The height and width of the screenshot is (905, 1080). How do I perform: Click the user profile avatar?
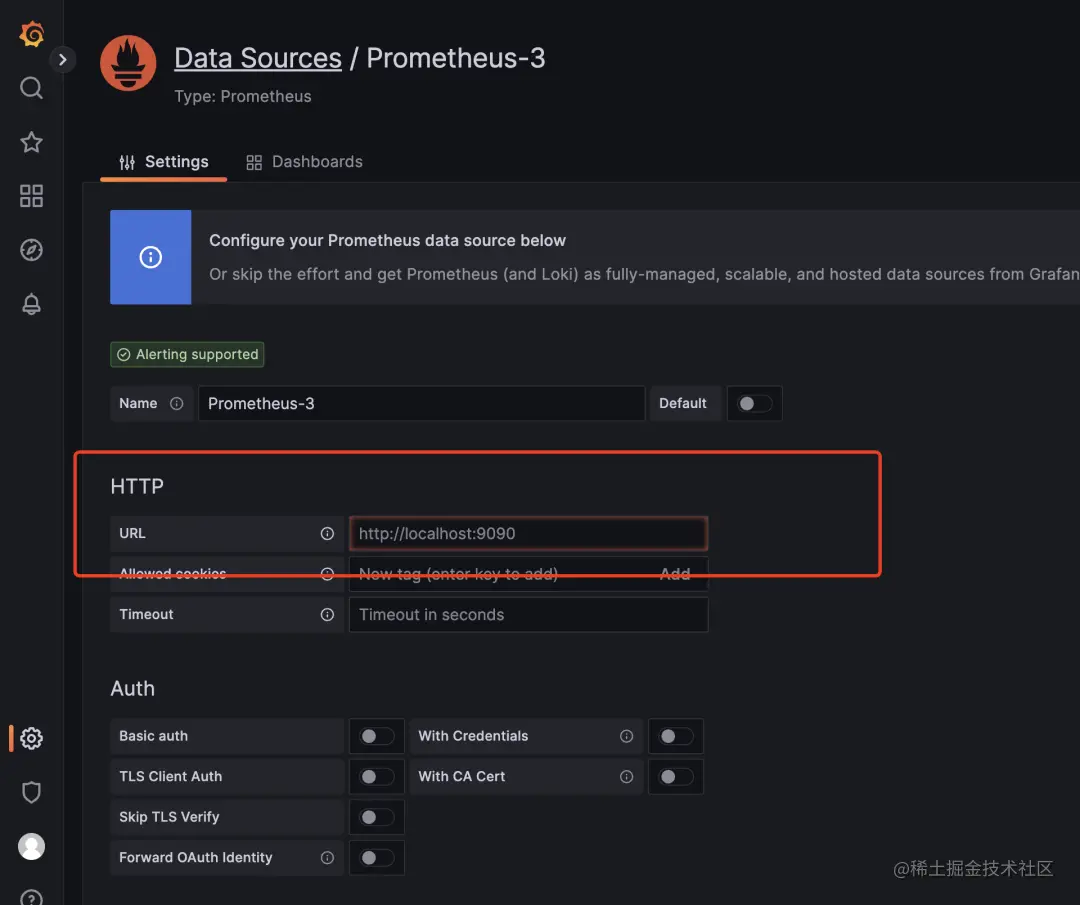[32, 846]
